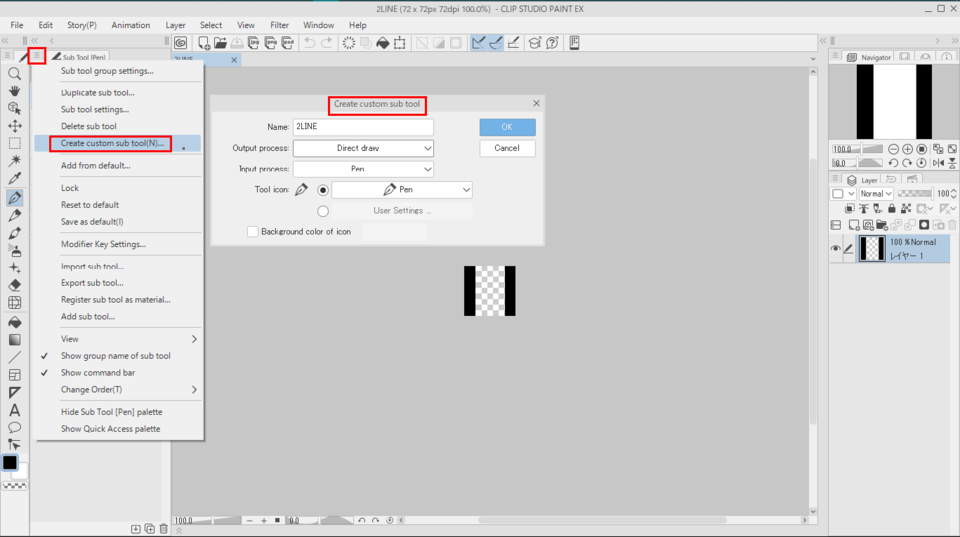Expand the View submenu
Image resolution: width=960 pixels, height=537 pixels.
click(118, 339)
